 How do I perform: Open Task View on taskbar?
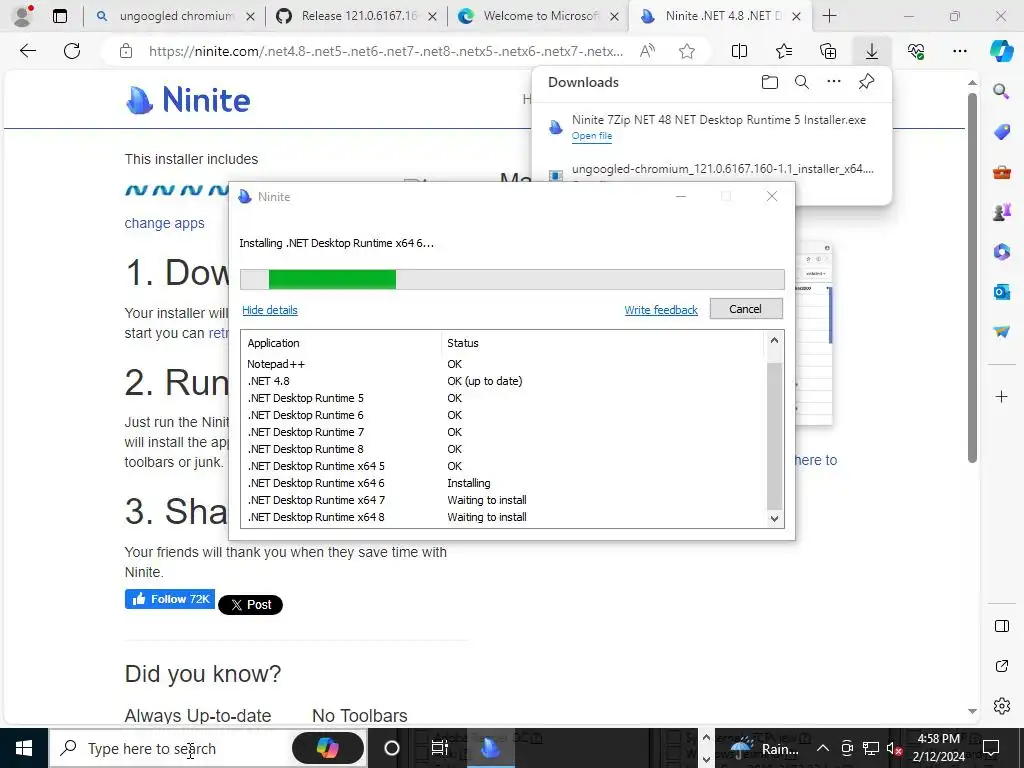coord(440,748)
